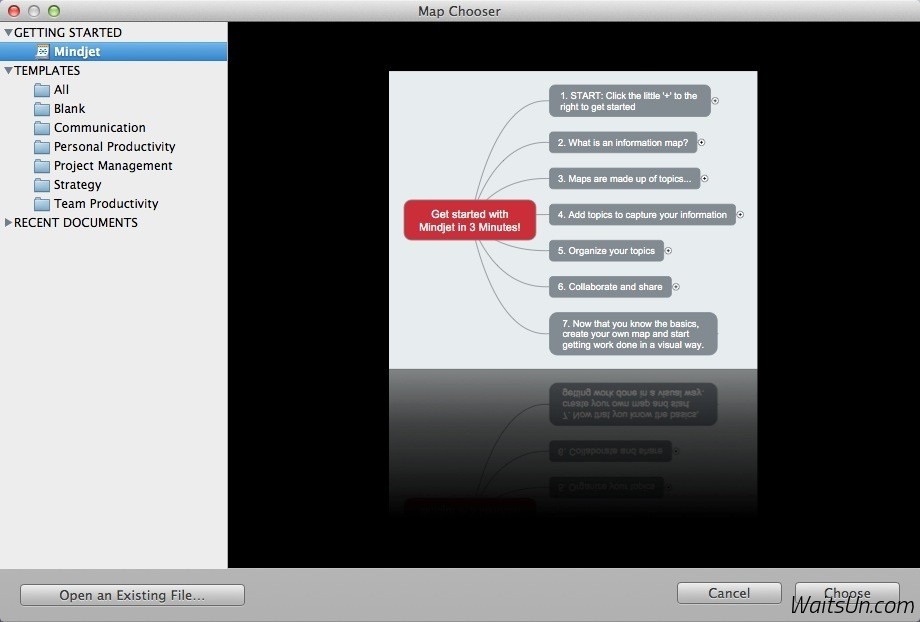Click the Strategy folder icon
This screenshot has height=622, width=920.
(42, 185)
